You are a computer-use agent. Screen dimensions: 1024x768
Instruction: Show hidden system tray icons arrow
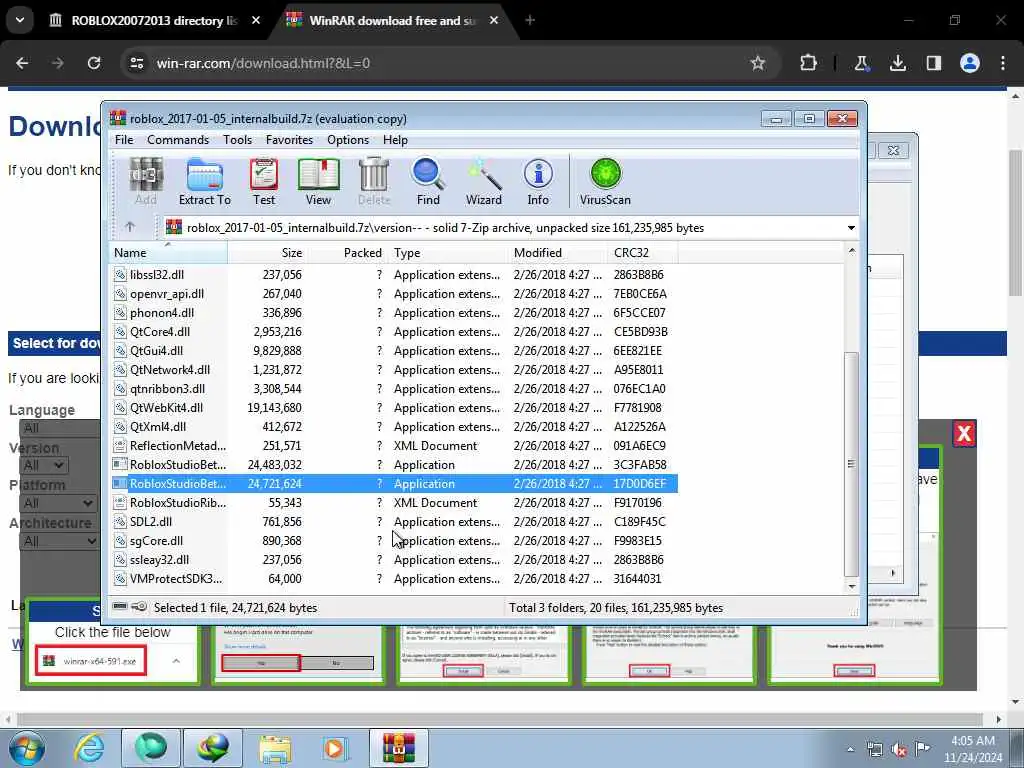[x=850, y=750]
